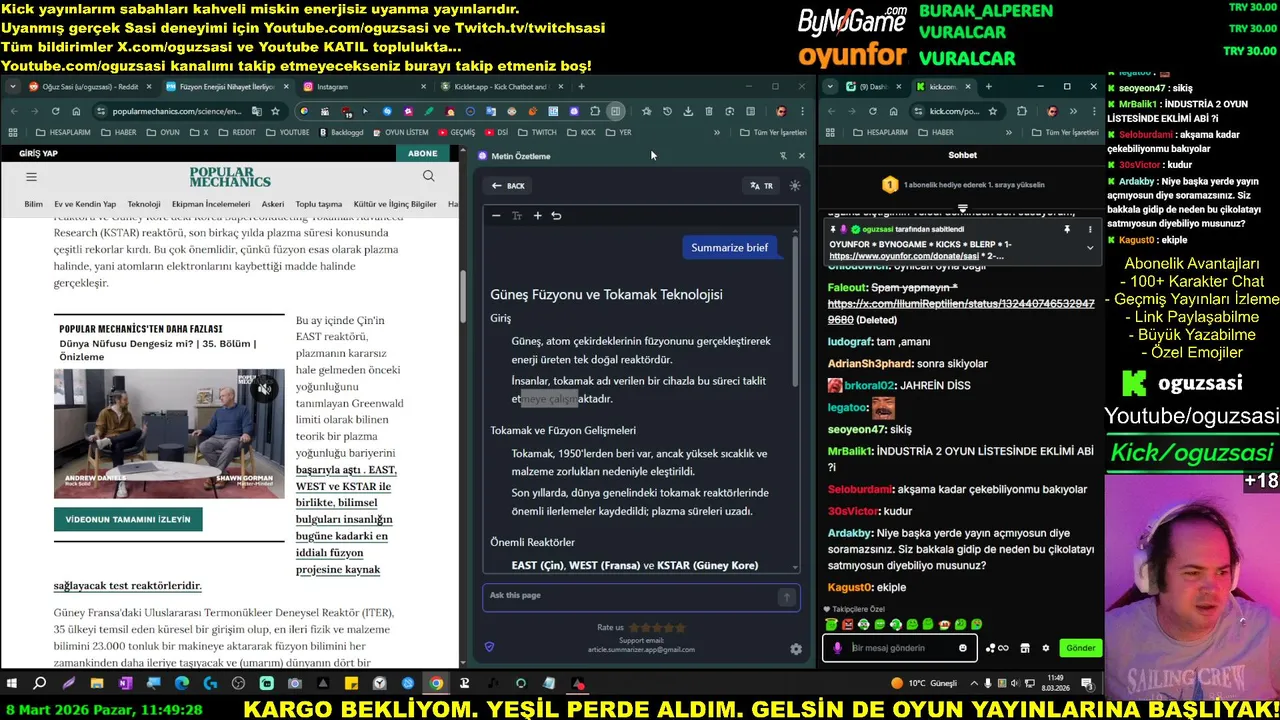
Task: Click the Popular Mechanics search magnifier icon
Action: 429,176
